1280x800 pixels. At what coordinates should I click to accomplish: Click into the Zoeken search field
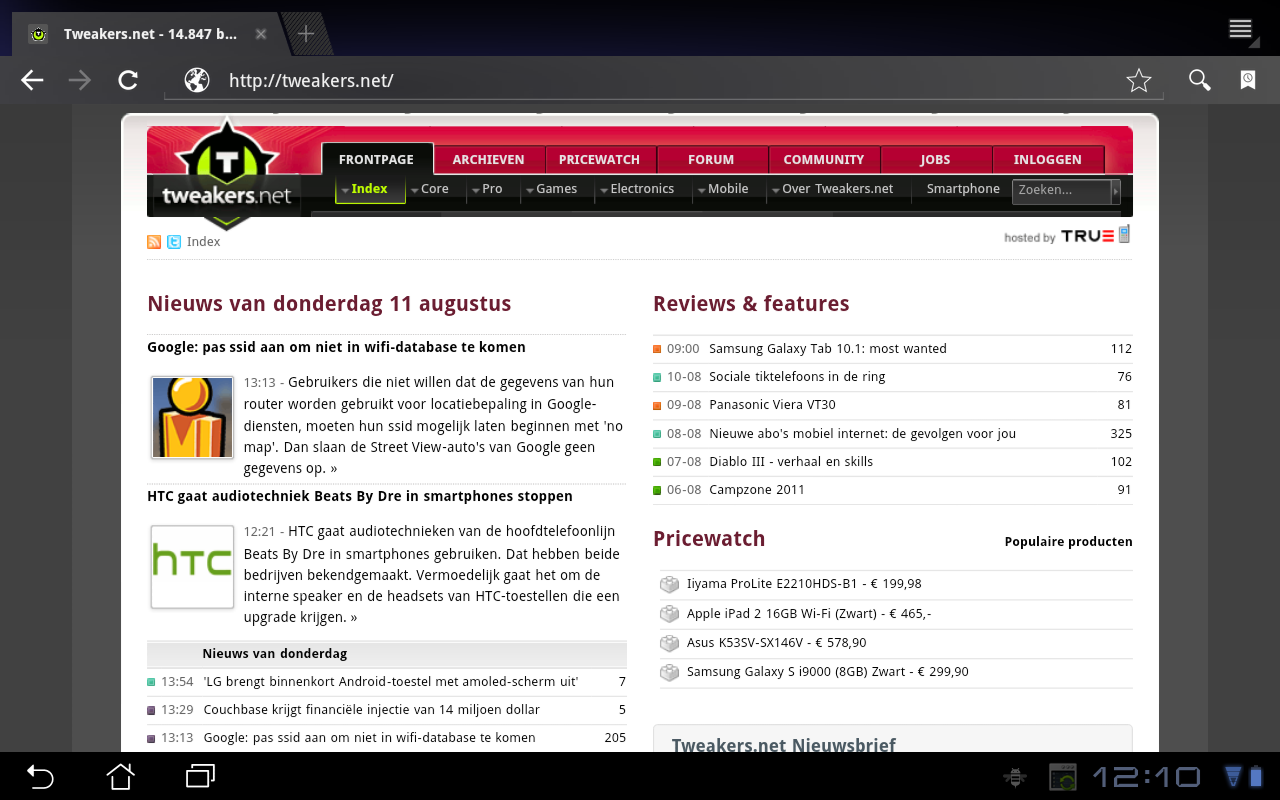pyautogui.click(x=1061, y=191)
